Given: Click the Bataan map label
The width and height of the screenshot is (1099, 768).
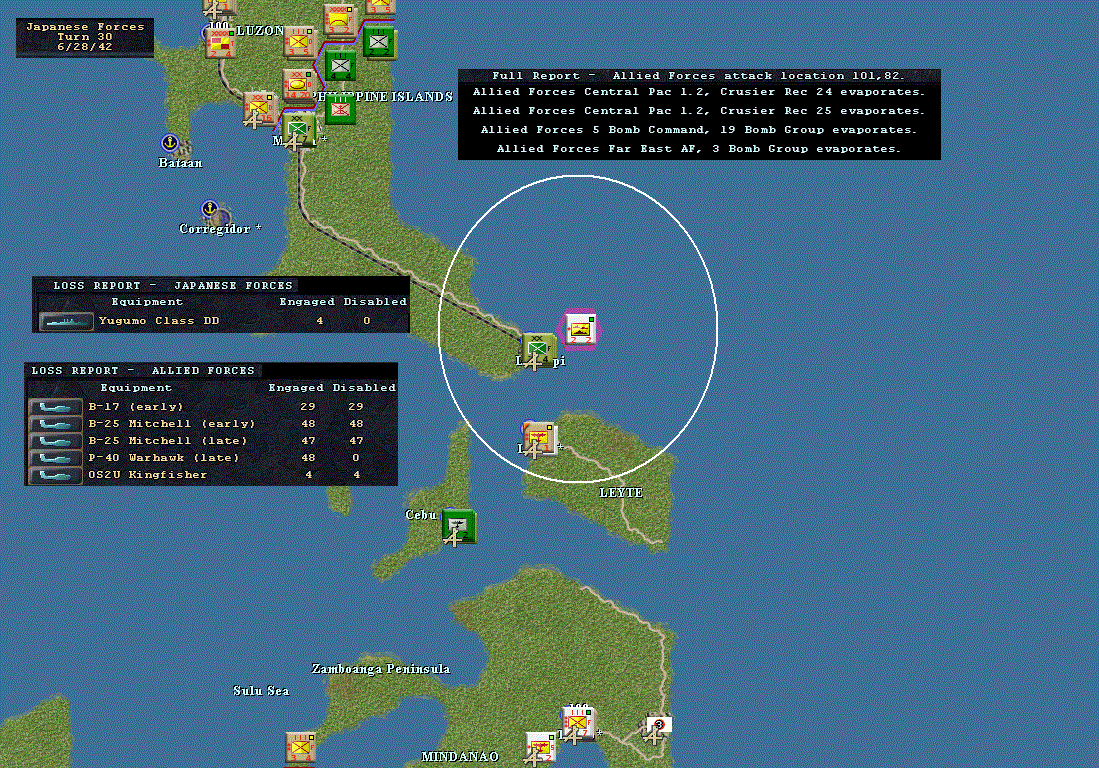Looking at the screenshot, I should click(180, 163).
